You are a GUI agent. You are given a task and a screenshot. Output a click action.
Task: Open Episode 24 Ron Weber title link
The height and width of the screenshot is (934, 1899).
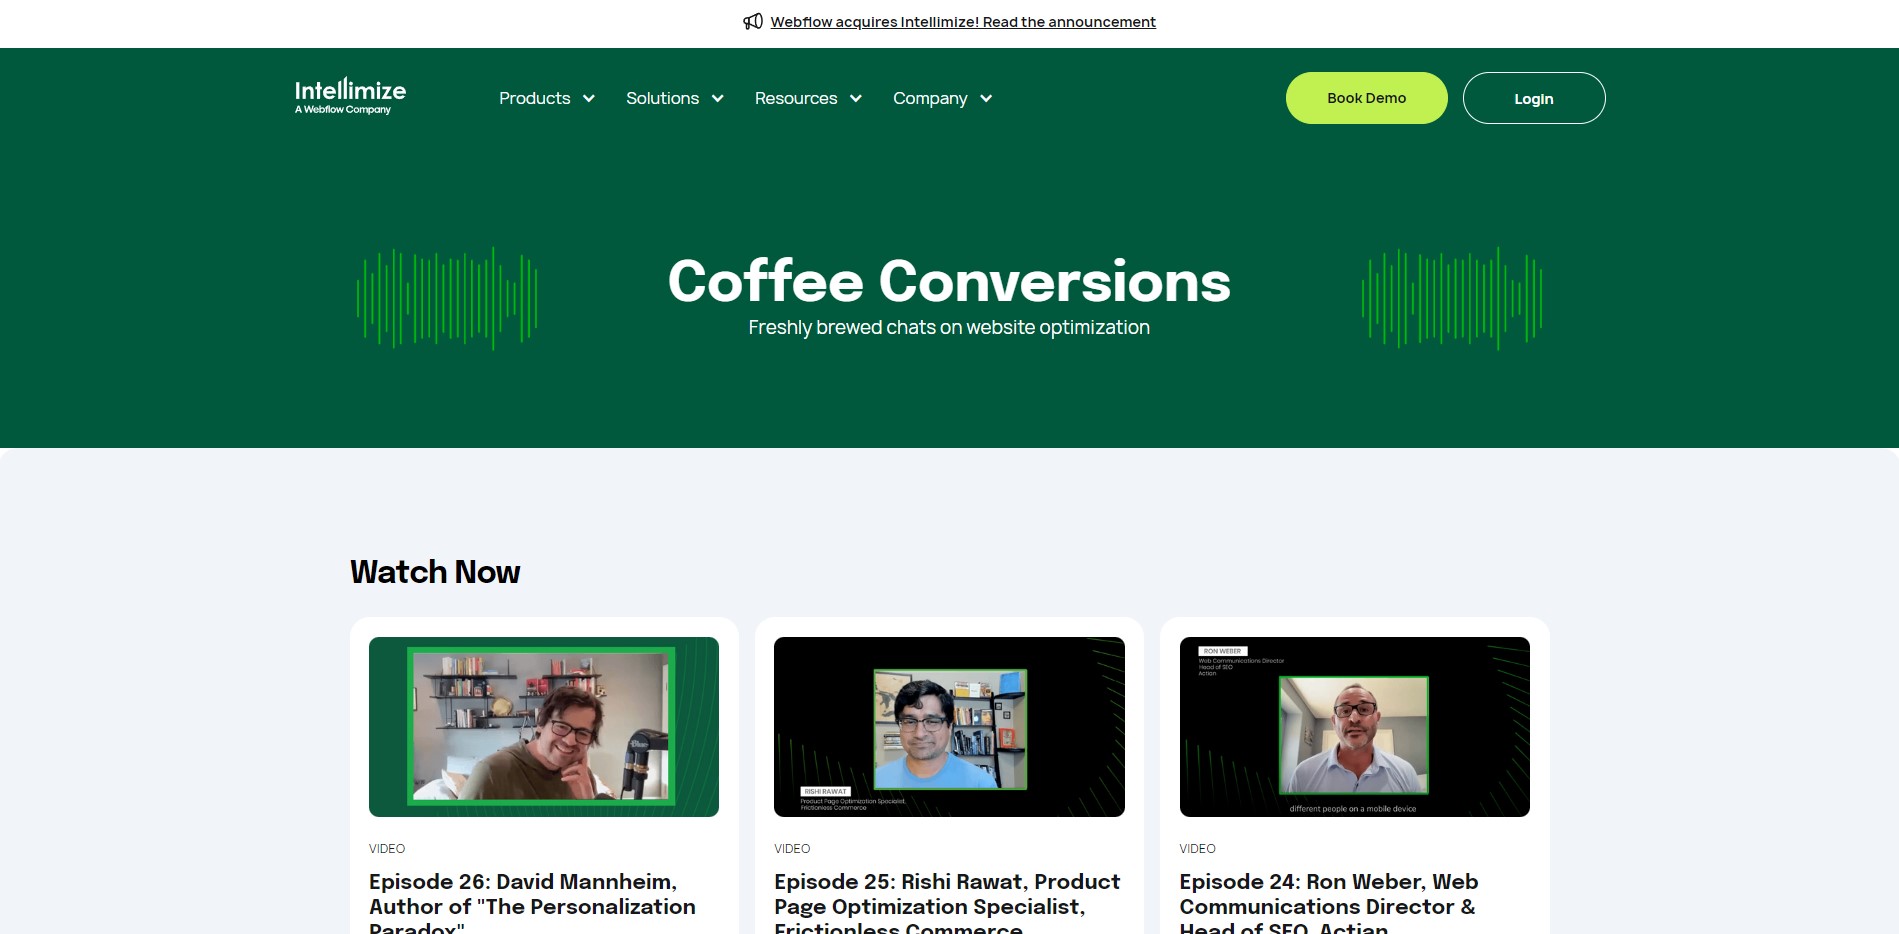pos(1329,902)
